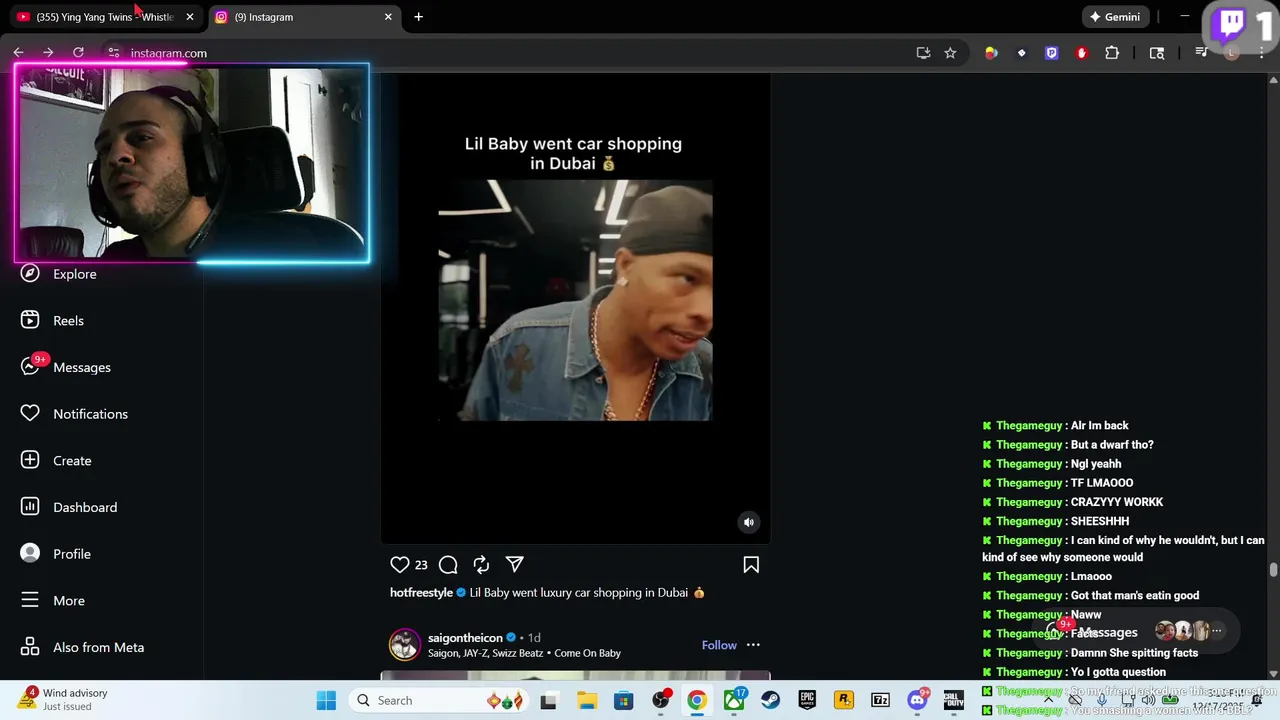Click the taskbar Search box

point(437,700)
